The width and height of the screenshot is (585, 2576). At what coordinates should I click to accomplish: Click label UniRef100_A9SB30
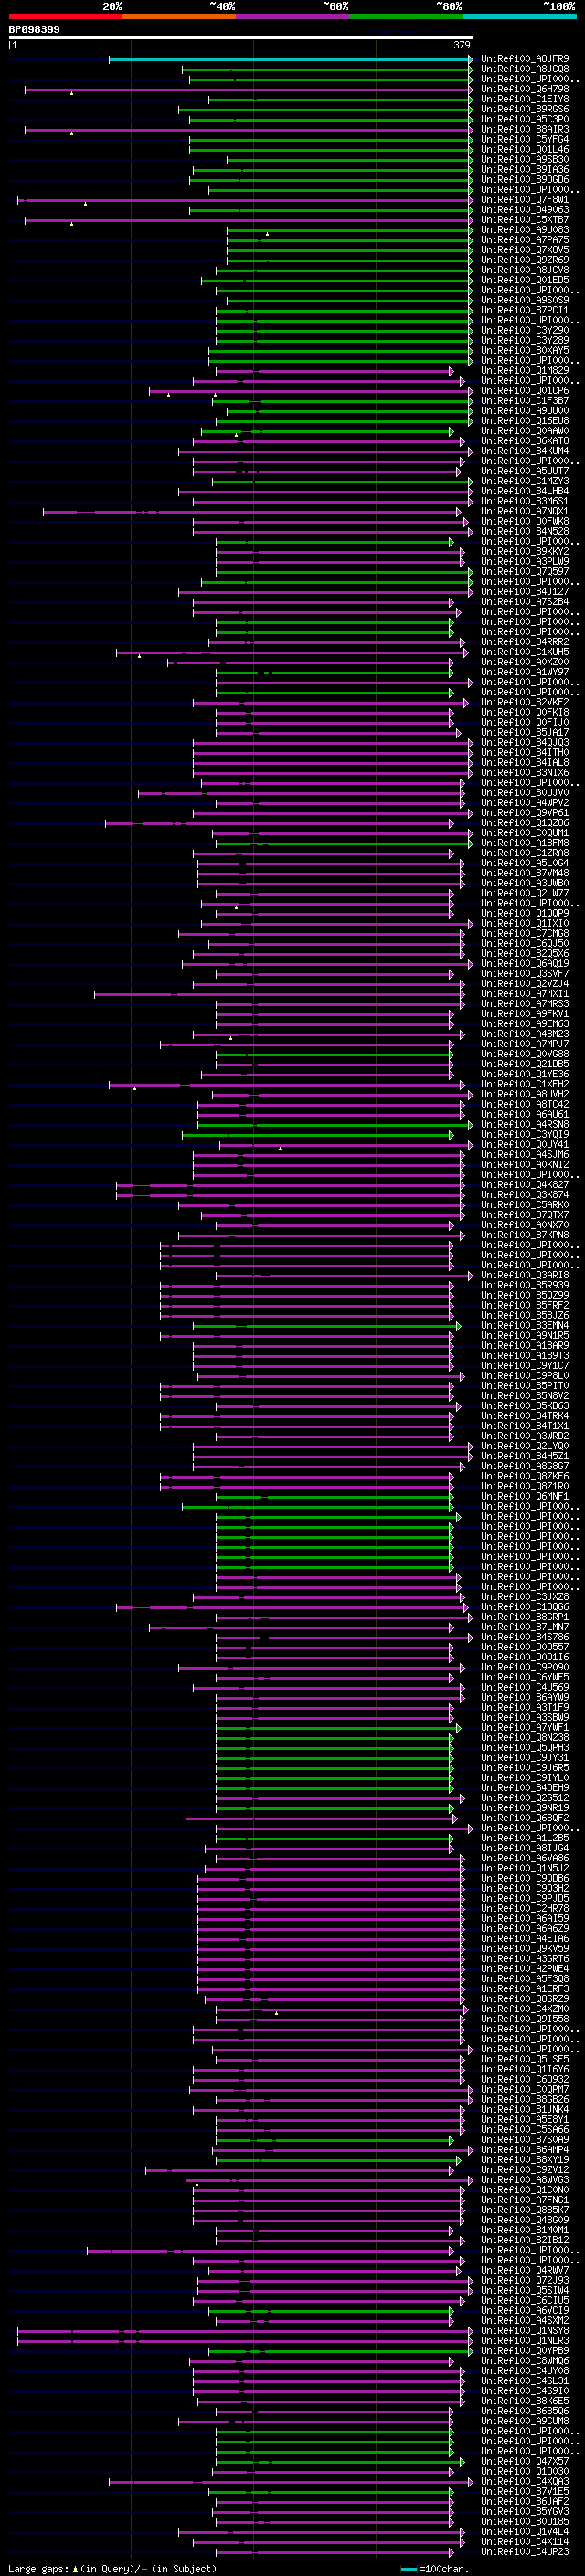(x=525, y=159)
